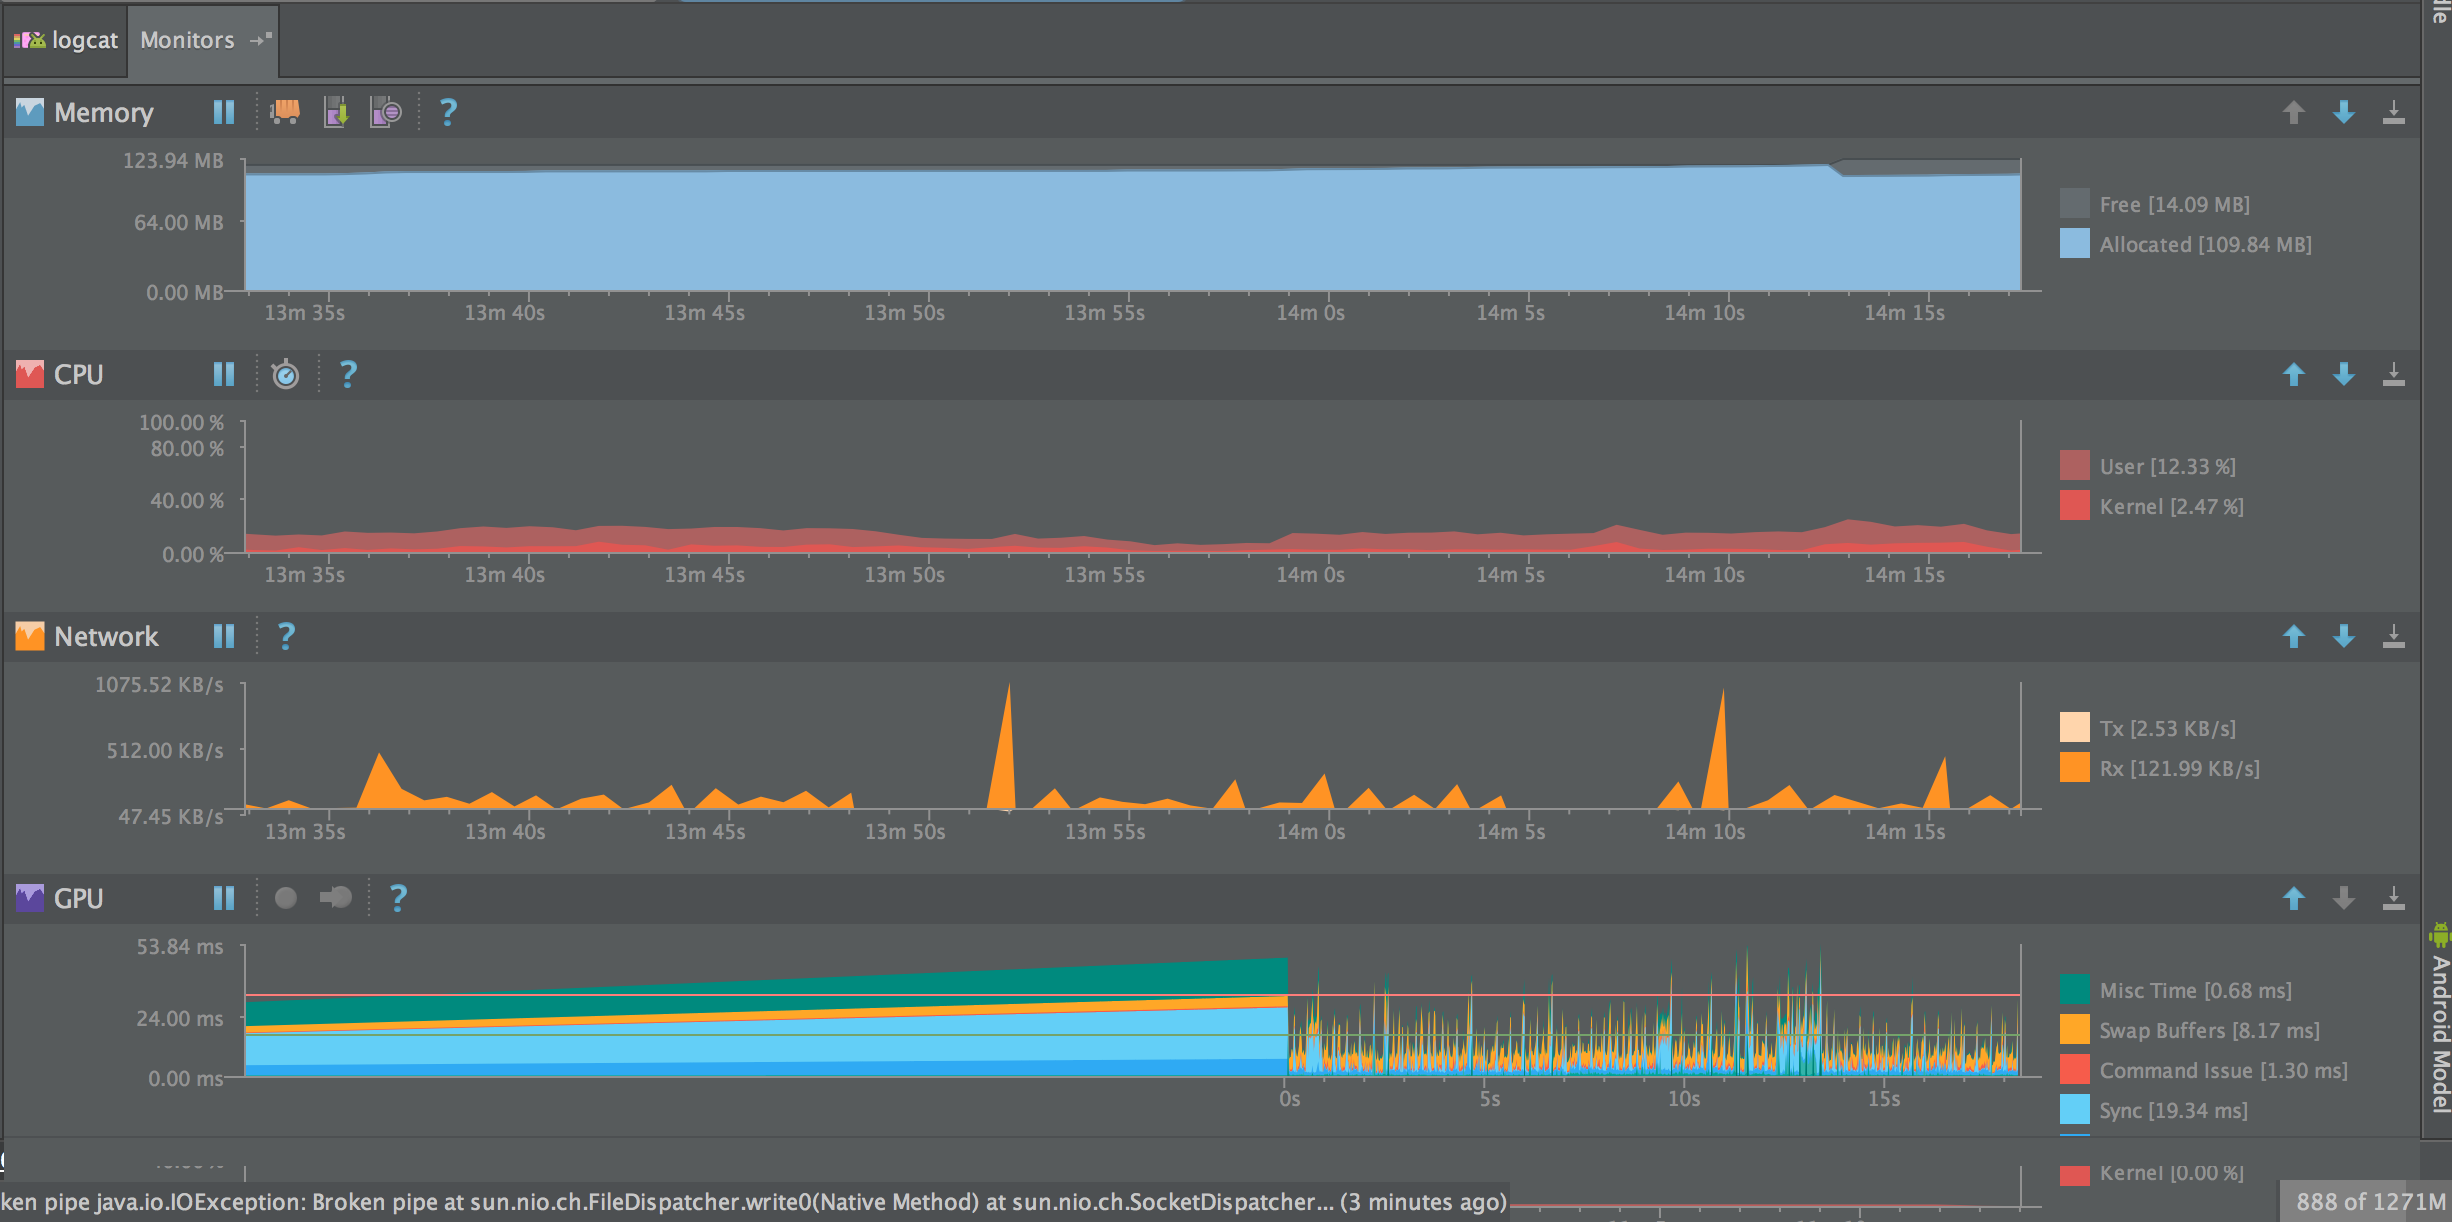Minimize Network monitor with download-style arrow
The image size is (2452, 1222).
[2393, 636]
